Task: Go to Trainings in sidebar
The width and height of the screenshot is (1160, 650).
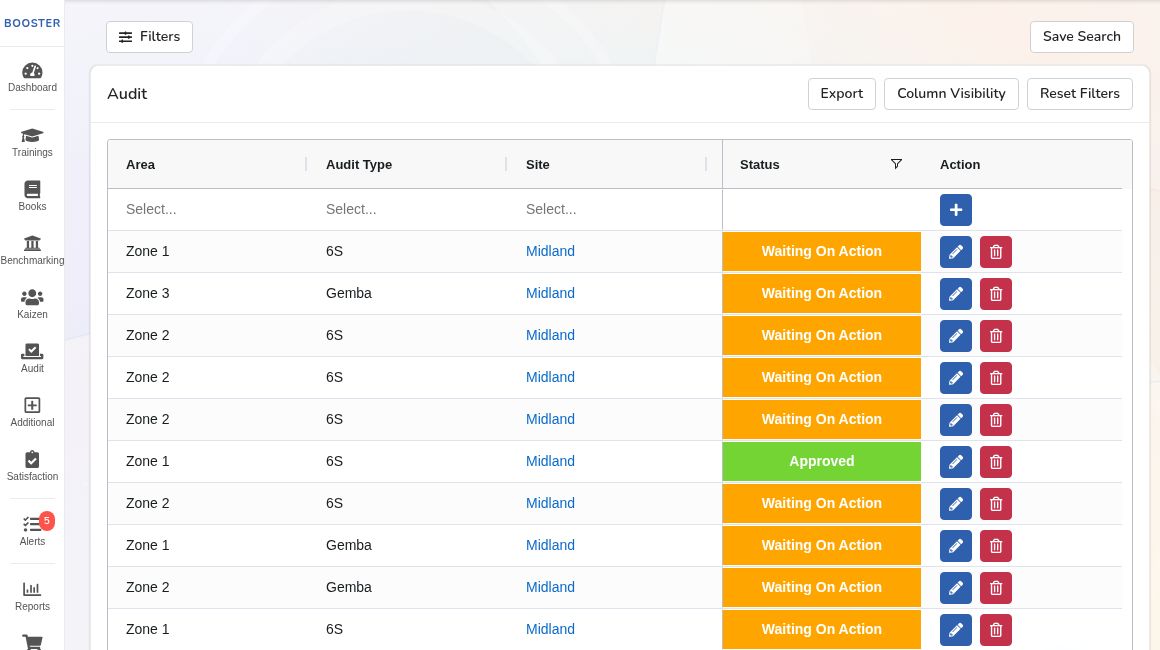Action: click(32, 143)
